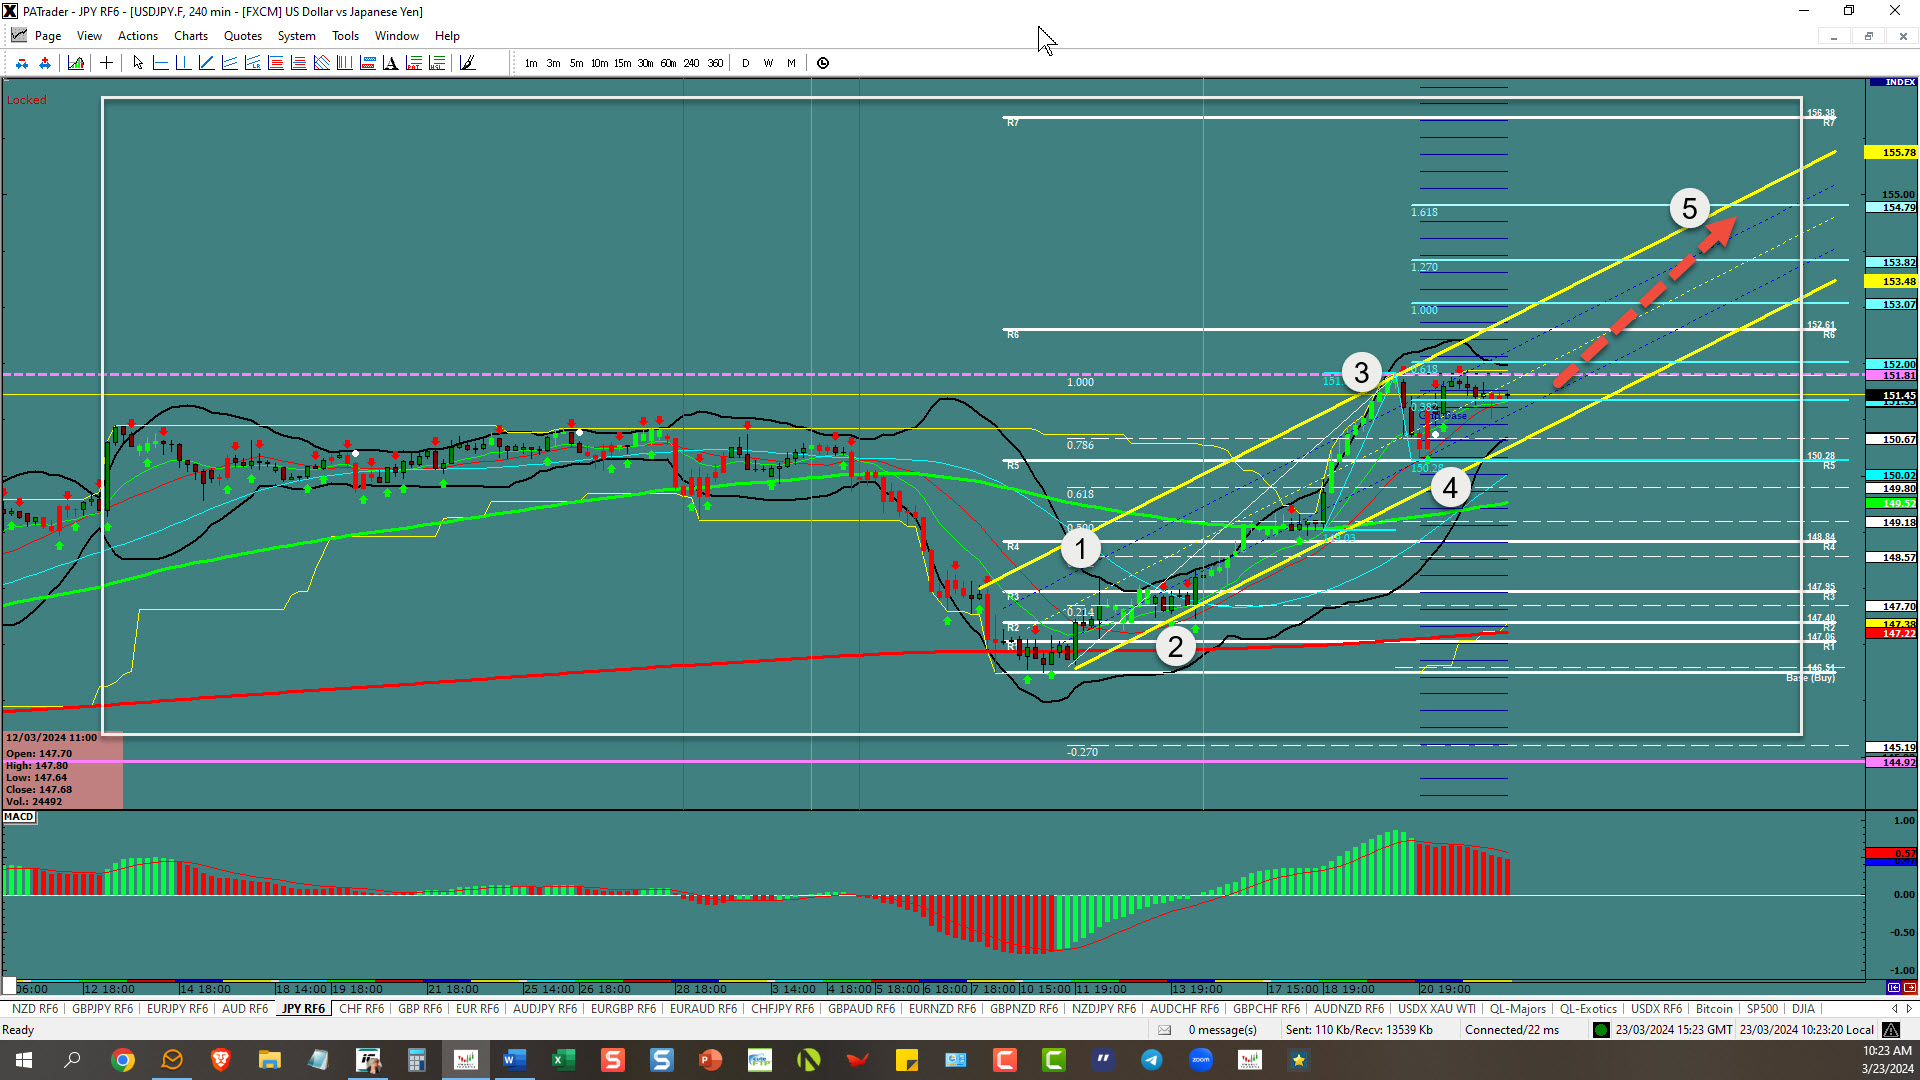Open the Quotes menu

[x=243, y=36]
